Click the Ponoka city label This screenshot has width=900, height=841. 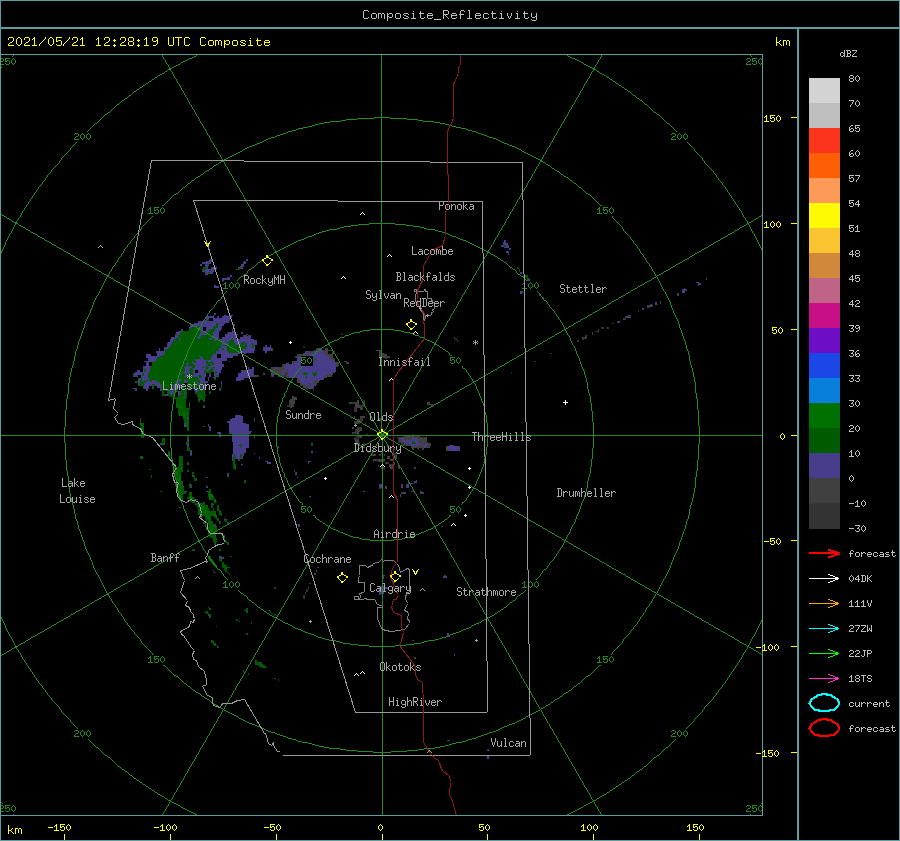pos(456,206)
